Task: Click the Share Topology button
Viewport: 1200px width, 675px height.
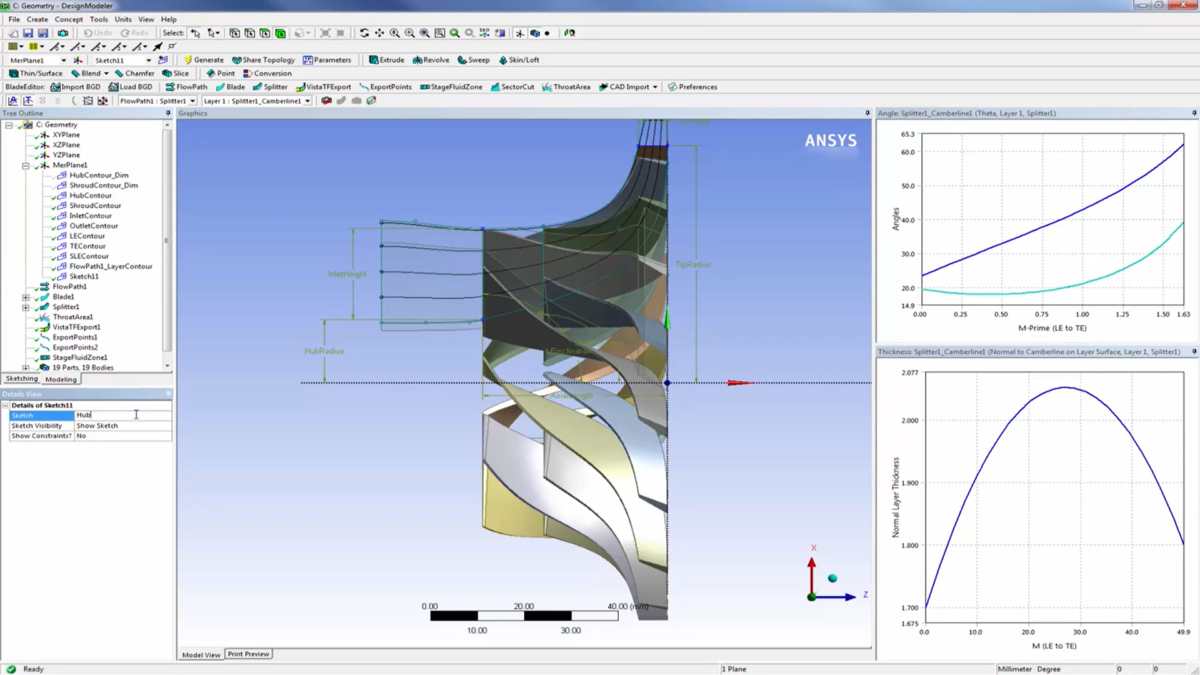Action: tap(263, 60)
